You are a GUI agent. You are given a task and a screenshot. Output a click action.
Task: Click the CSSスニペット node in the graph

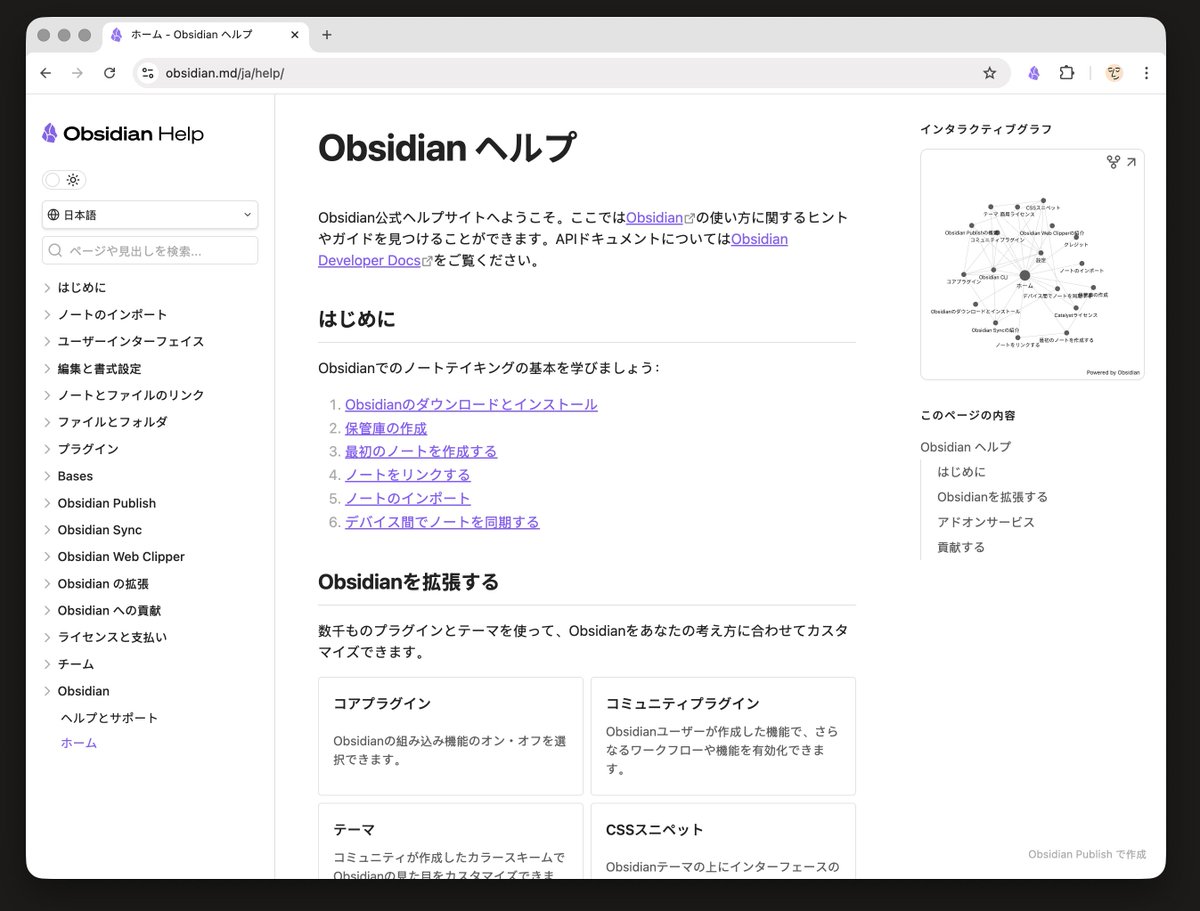(1042, 200)
